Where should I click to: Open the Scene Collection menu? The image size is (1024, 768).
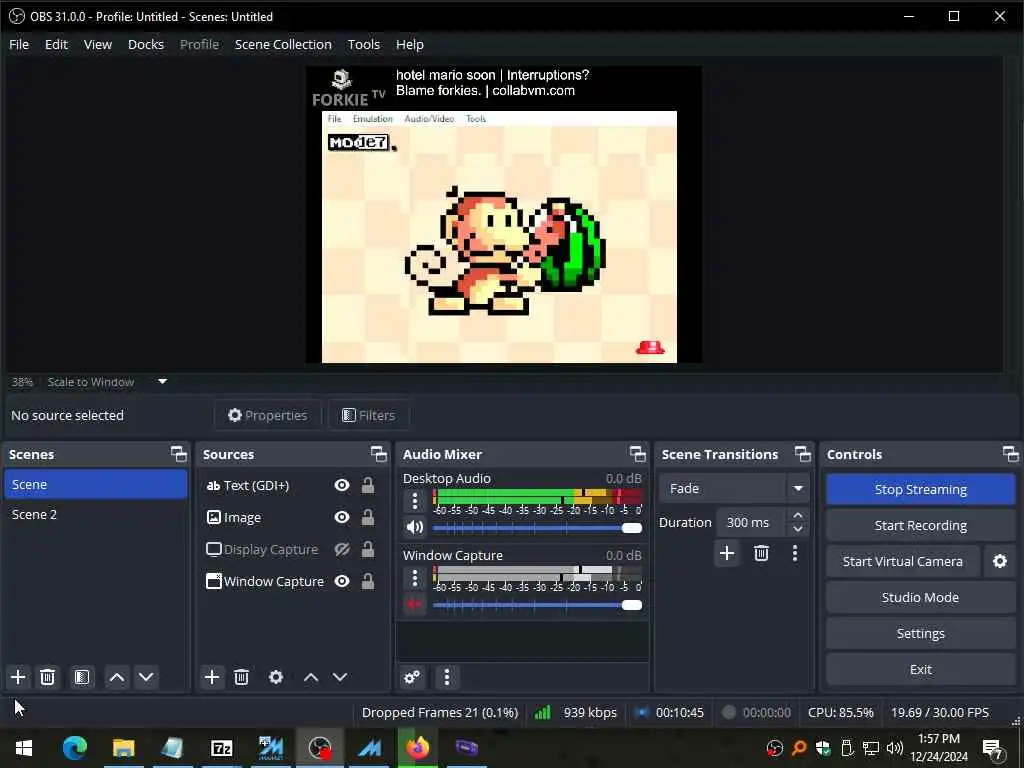(x=283, y=44)
